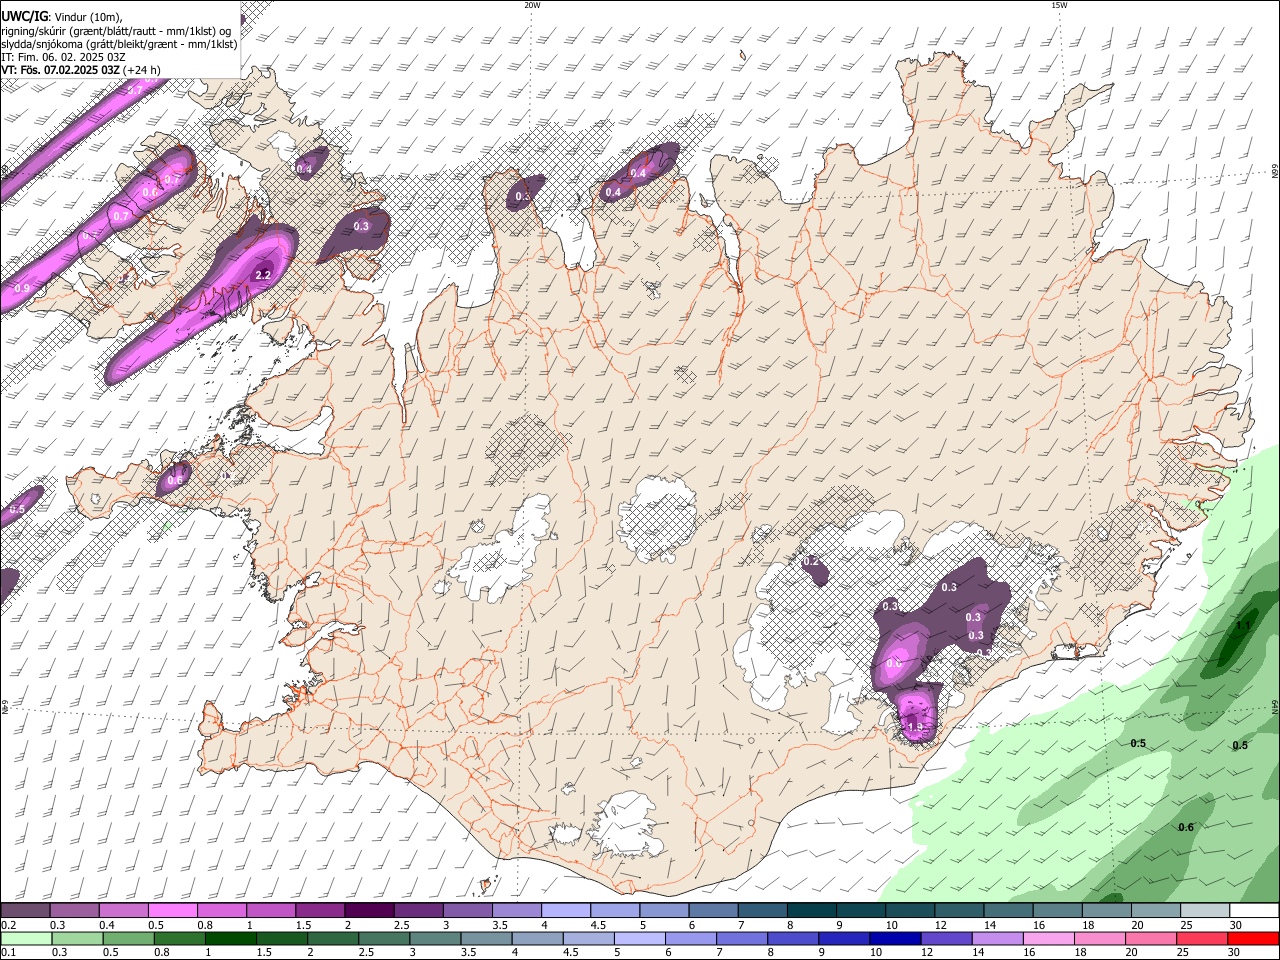Click the 'VT: Fös. 07.02.2025 03Z (+24 h)' line

tap(81, 70)
